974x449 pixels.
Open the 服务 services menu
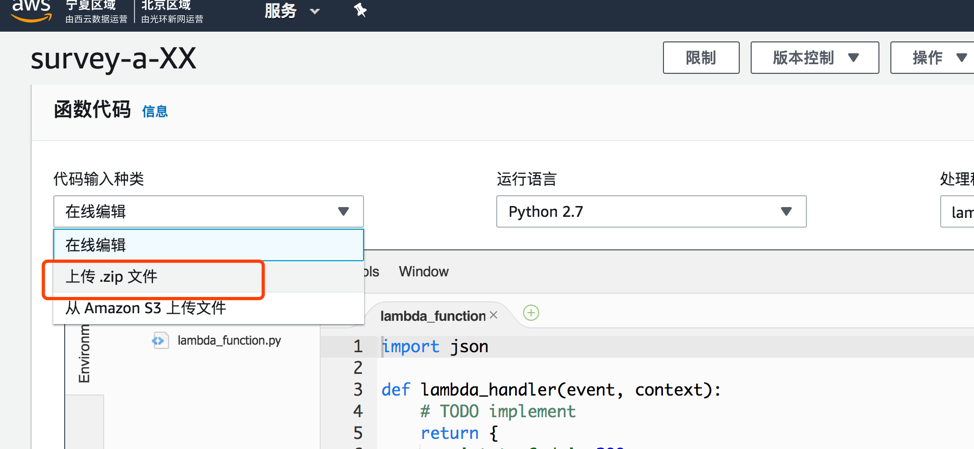tap(292, 11)
